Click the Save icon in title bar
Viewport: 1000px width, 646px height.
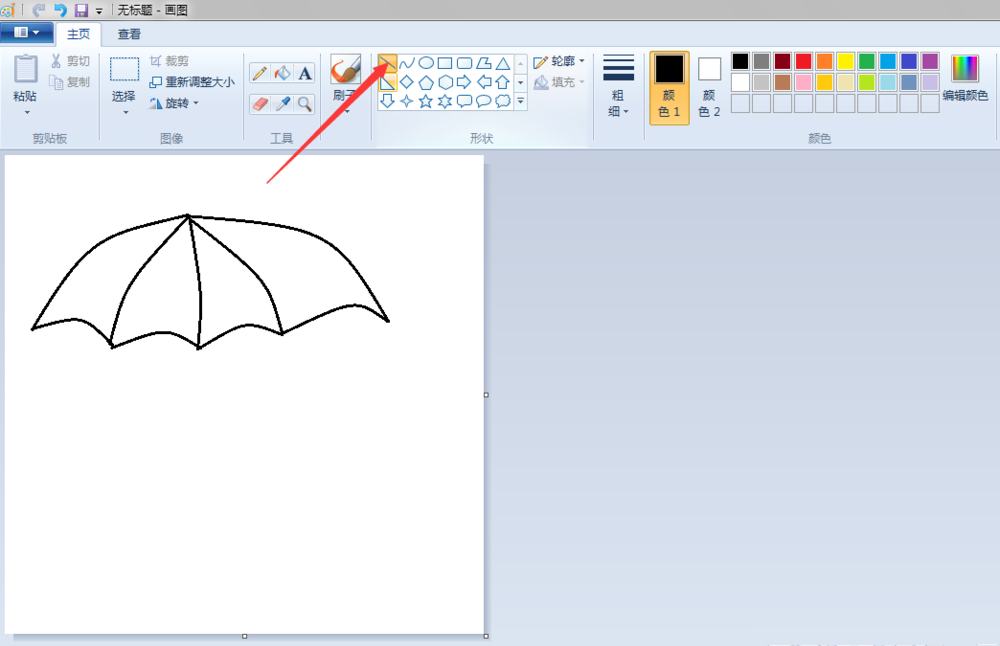(81, 10)
